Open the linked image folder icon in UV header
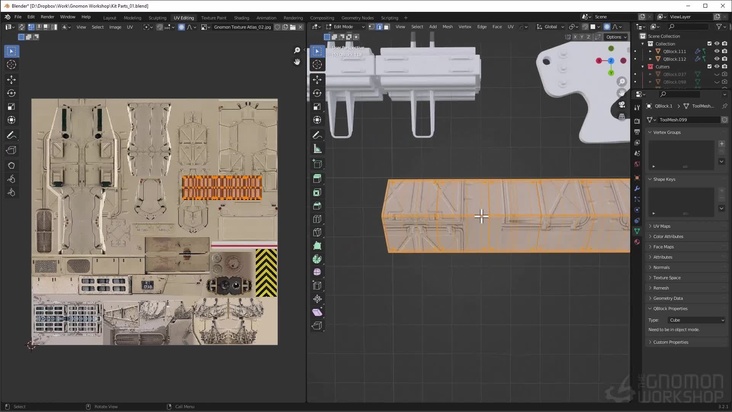Image resolution: width=732 pixels, height=412 pixels. (x=293, y=27)
